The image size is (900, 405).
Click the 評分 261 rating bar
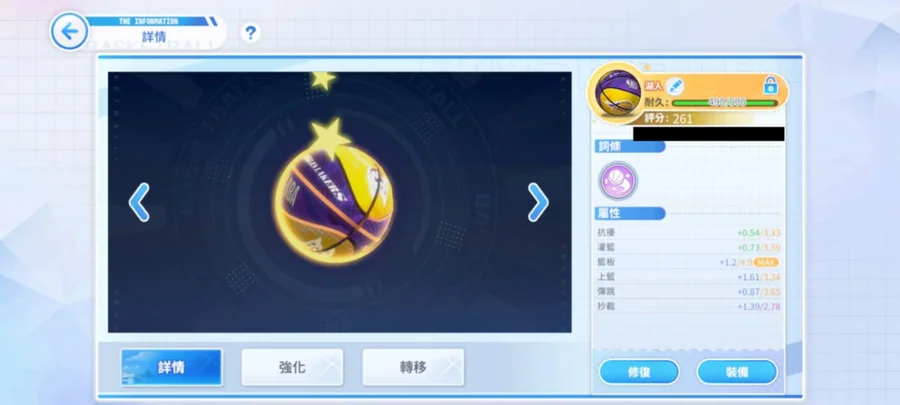click(697, 119)
